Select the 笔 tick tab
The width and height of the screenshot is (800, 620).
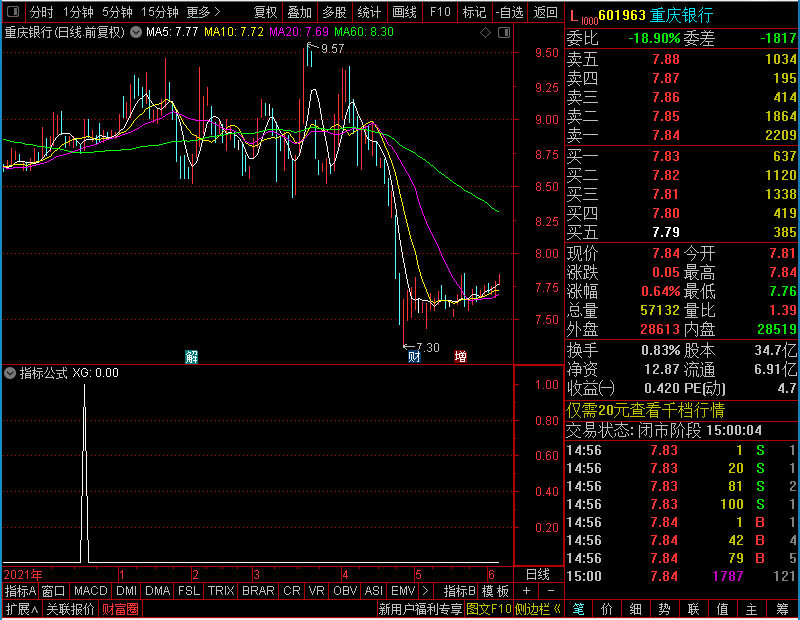578,609
